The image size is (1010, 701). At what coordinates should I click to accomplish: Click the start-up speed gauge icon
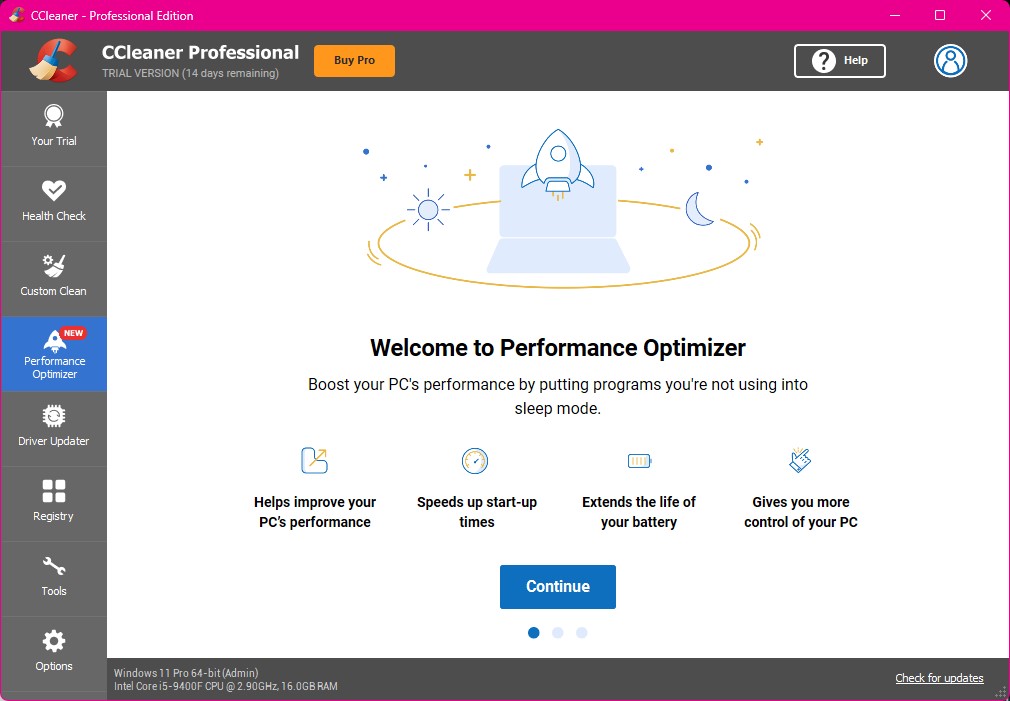(475, 461)
